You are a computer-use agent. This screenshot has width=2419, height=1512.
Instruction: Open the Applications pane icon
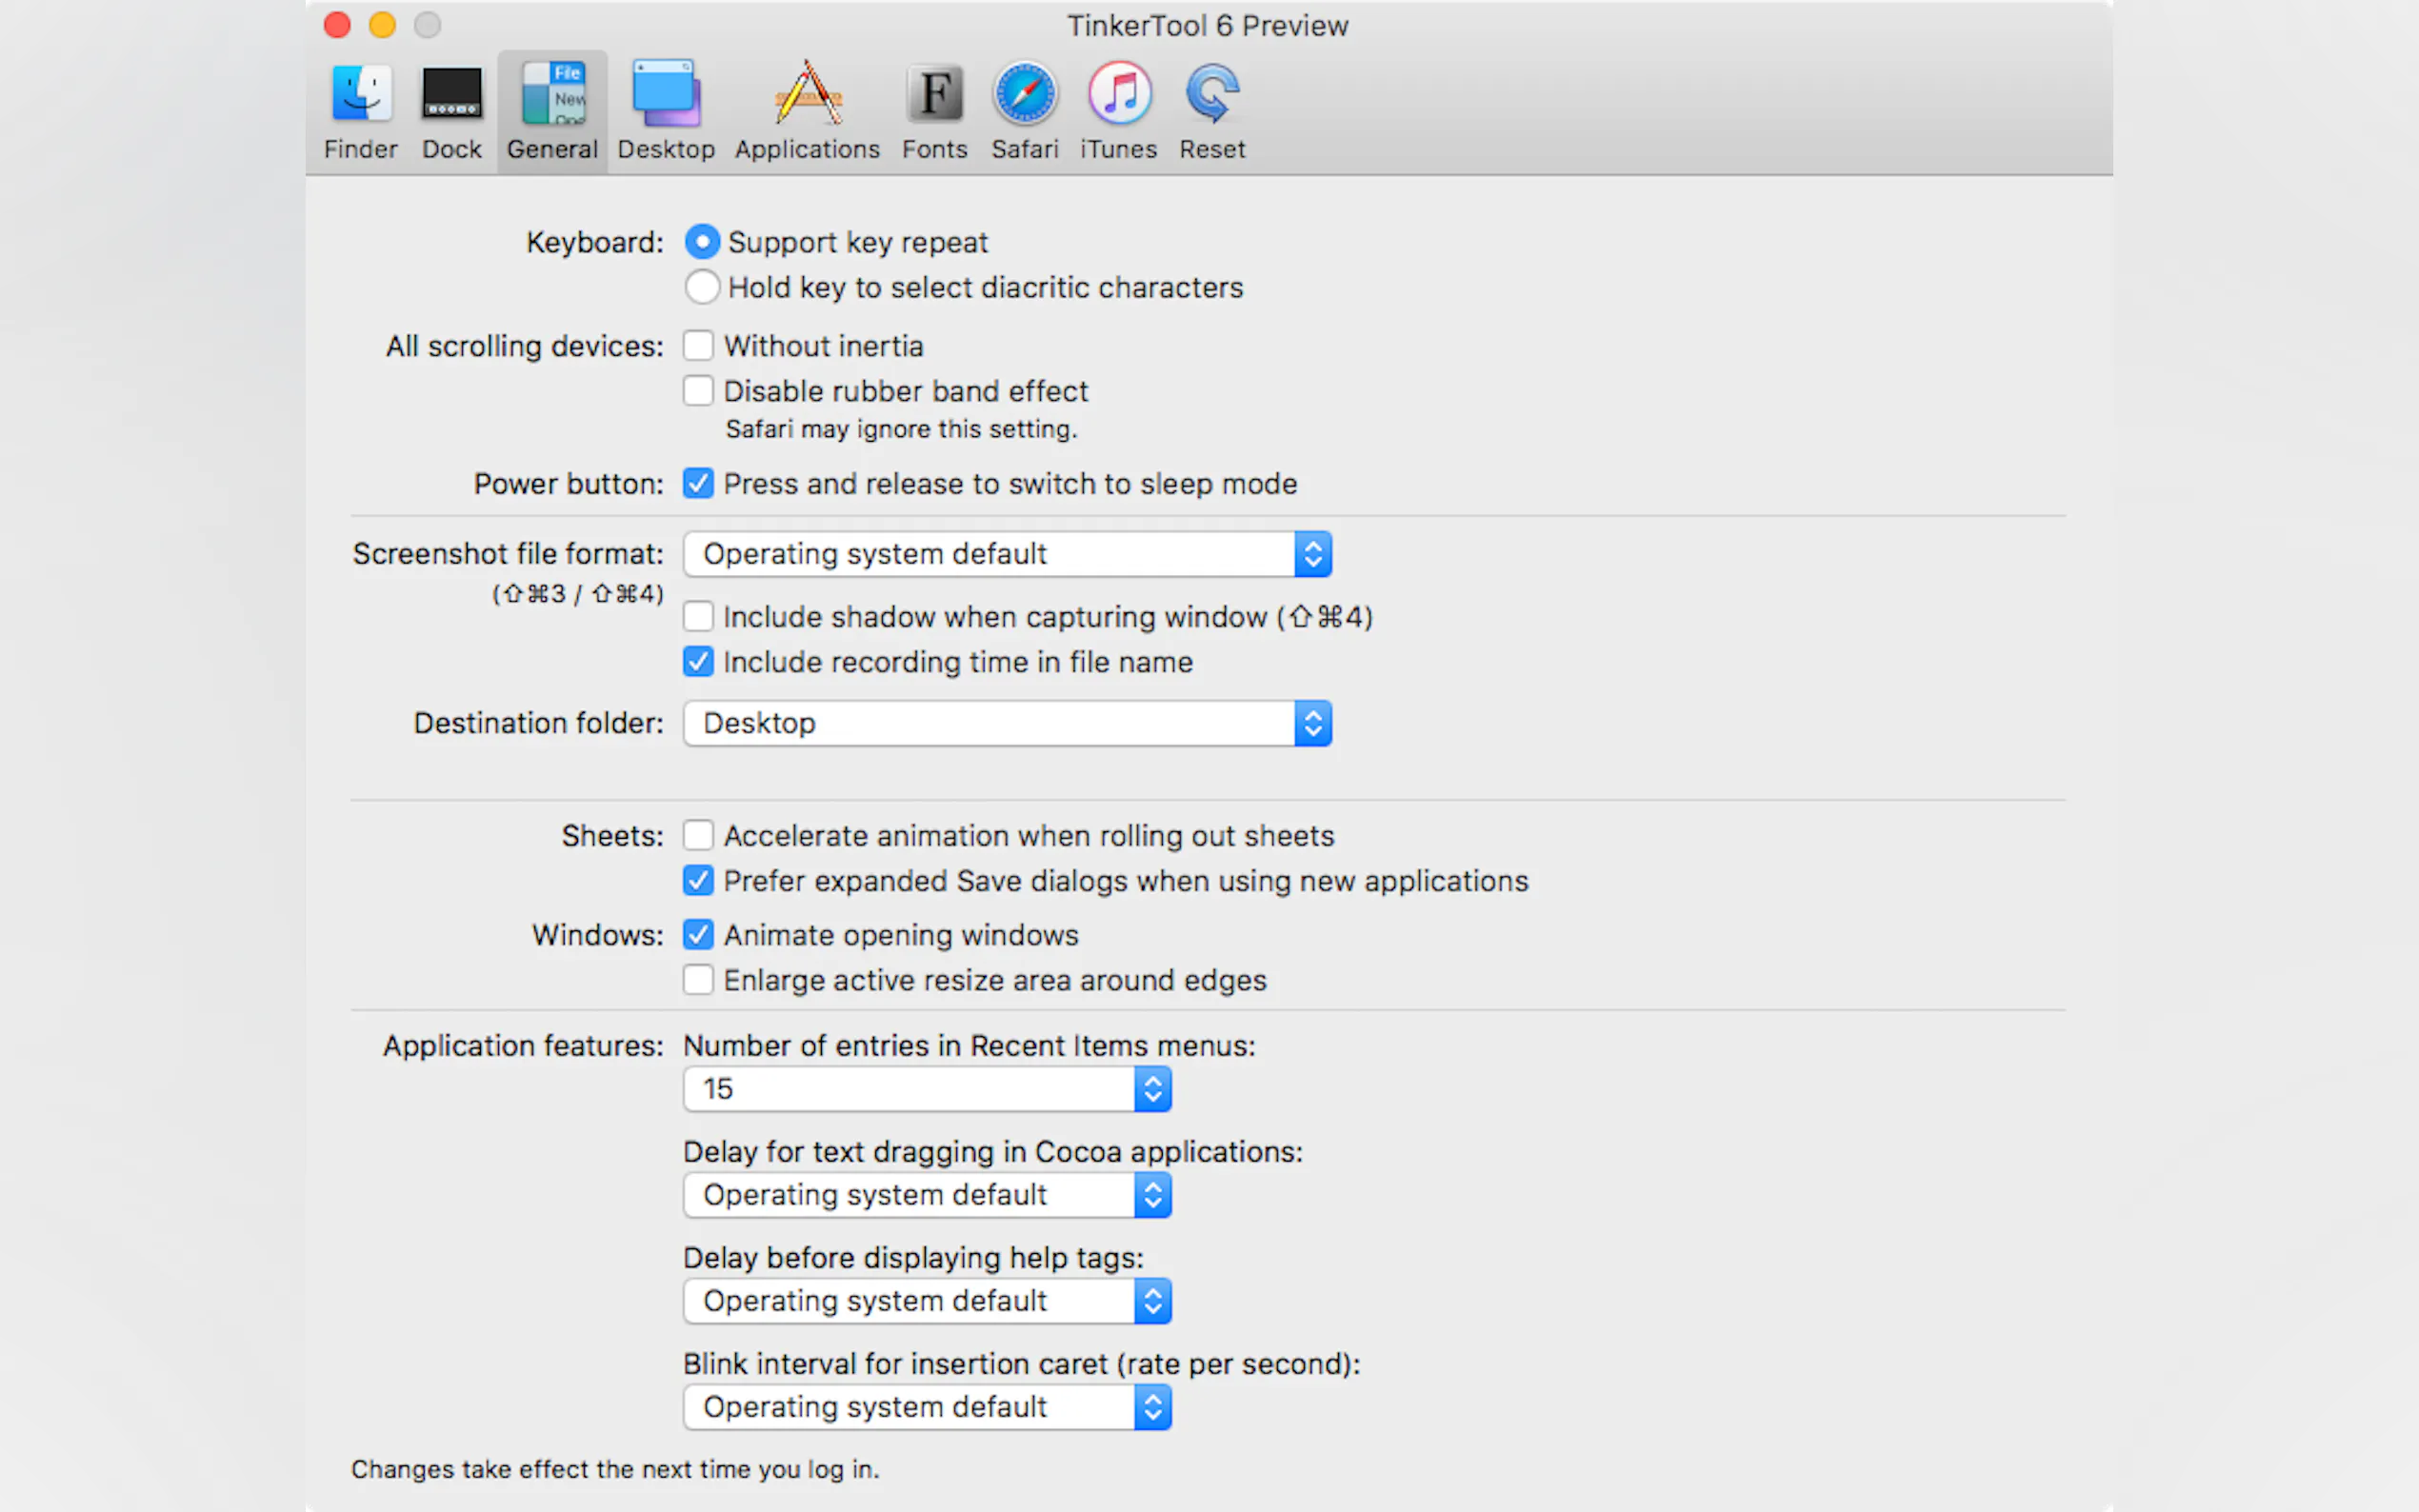click(x=807, y=95)
